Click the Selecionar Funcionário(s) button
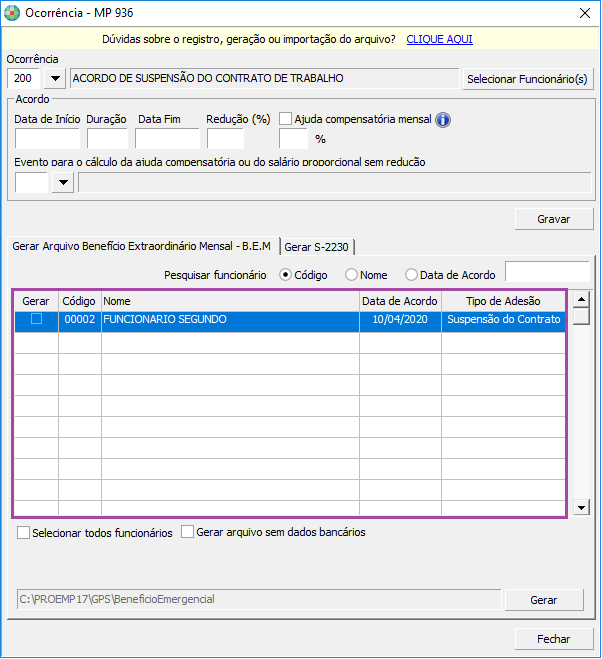This screenshot has height=659, width=602. click(528, 79)
